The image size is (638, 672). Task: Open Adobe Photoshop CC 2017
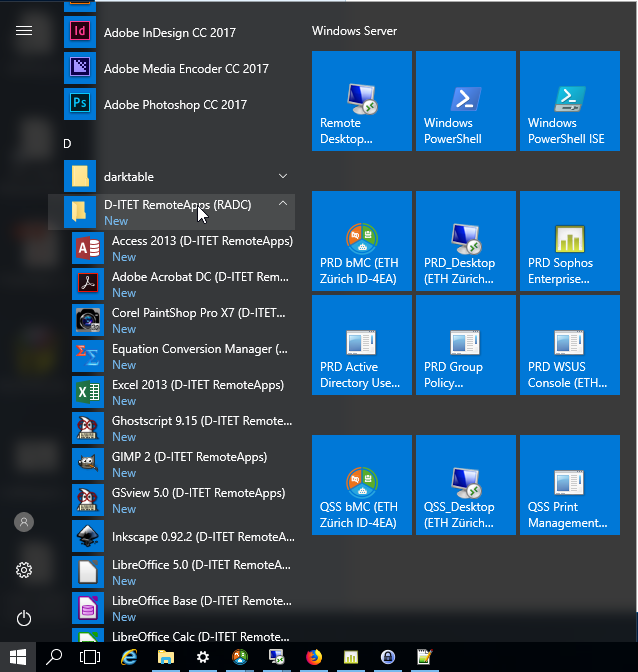tap(171, 105)
